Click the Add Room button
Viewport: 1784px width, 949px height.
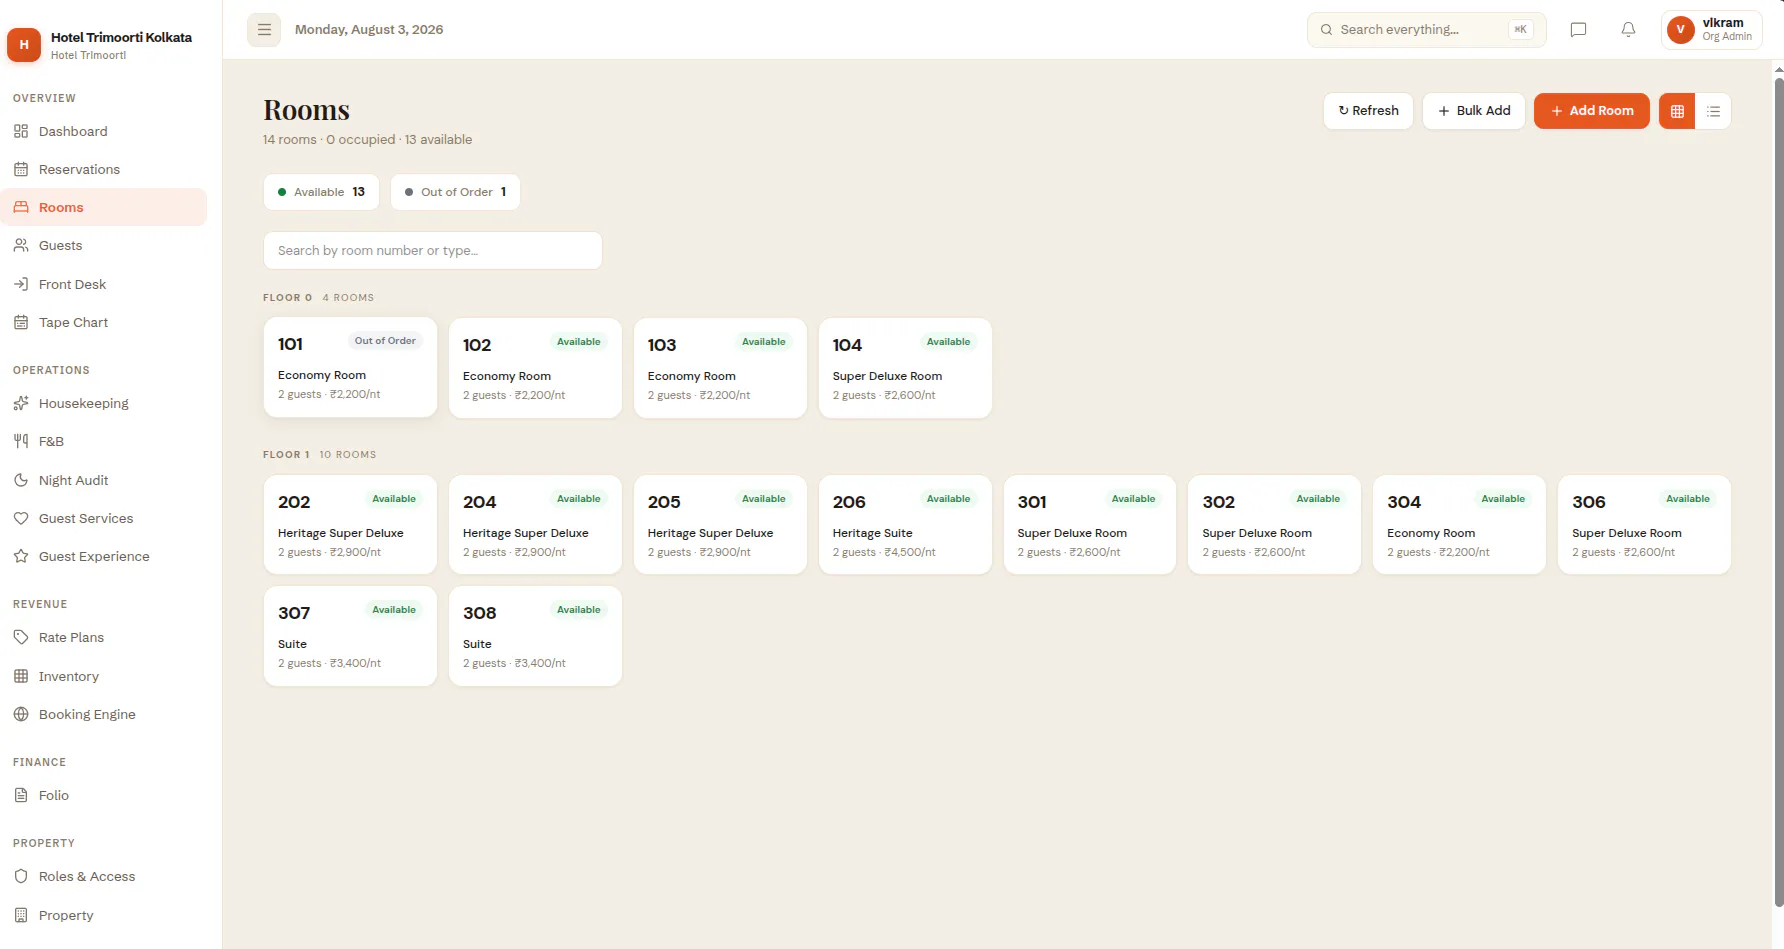coord(1592,111)
